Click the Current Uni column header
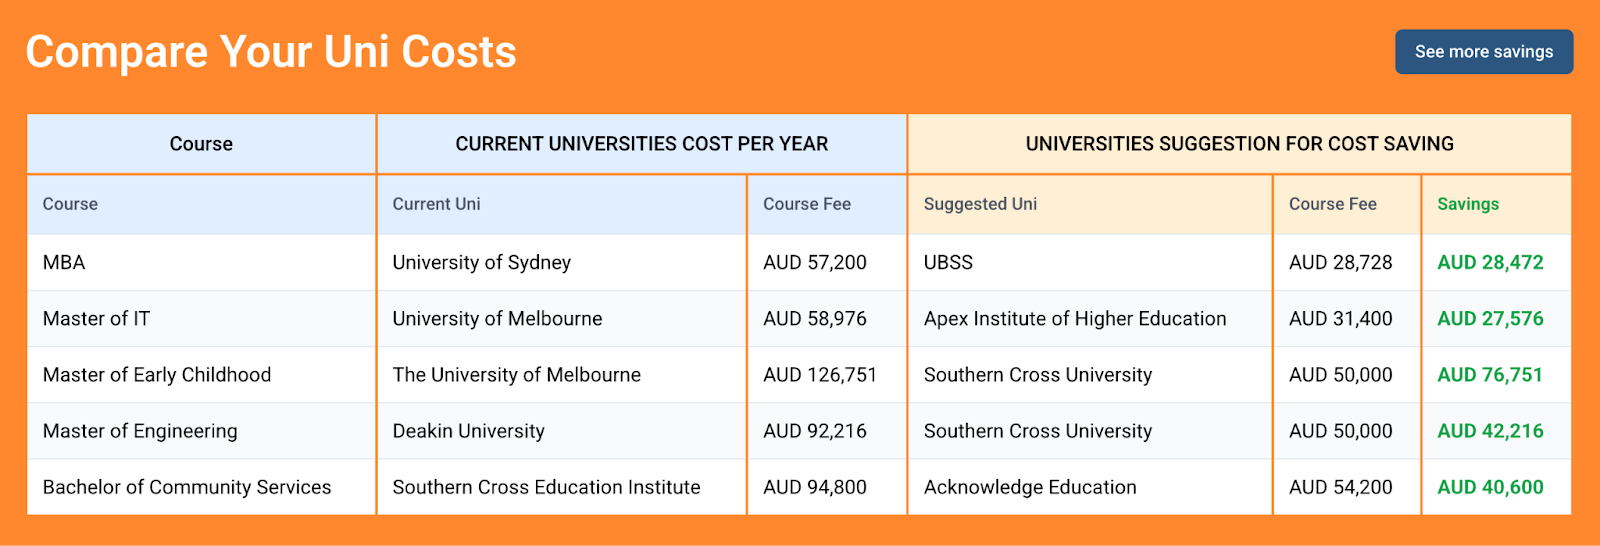The height and width of the screenshot is (546, 1600). click(436, 204)
